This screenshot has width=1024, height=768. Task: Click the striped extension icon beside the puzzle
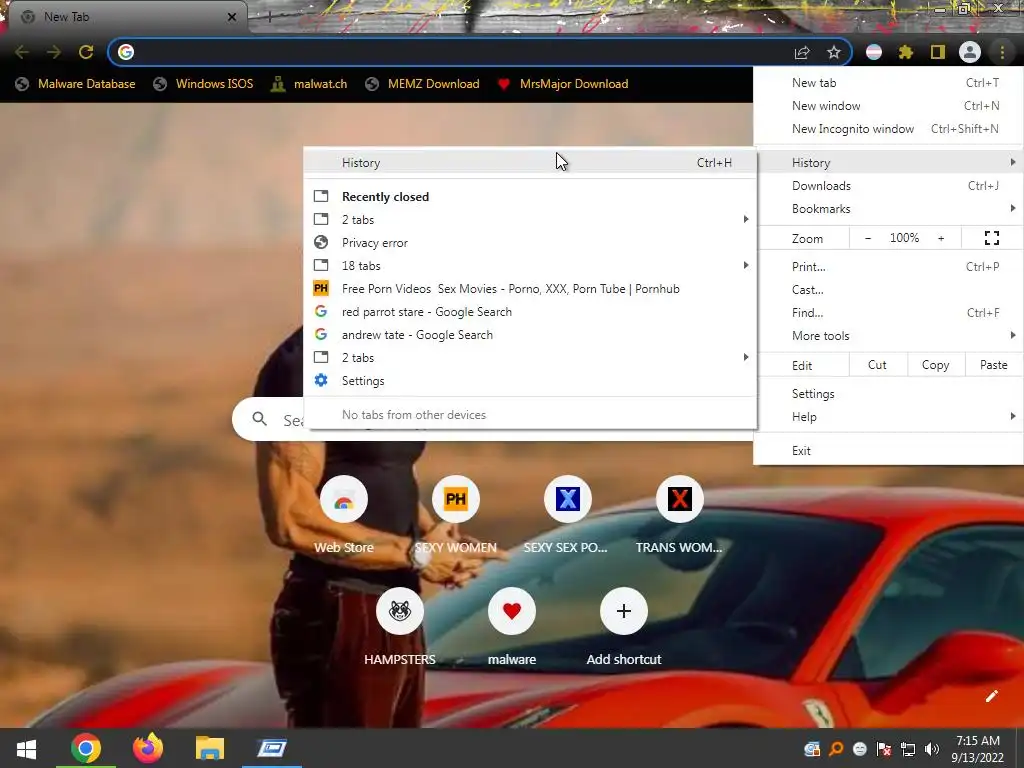point(874,52)
